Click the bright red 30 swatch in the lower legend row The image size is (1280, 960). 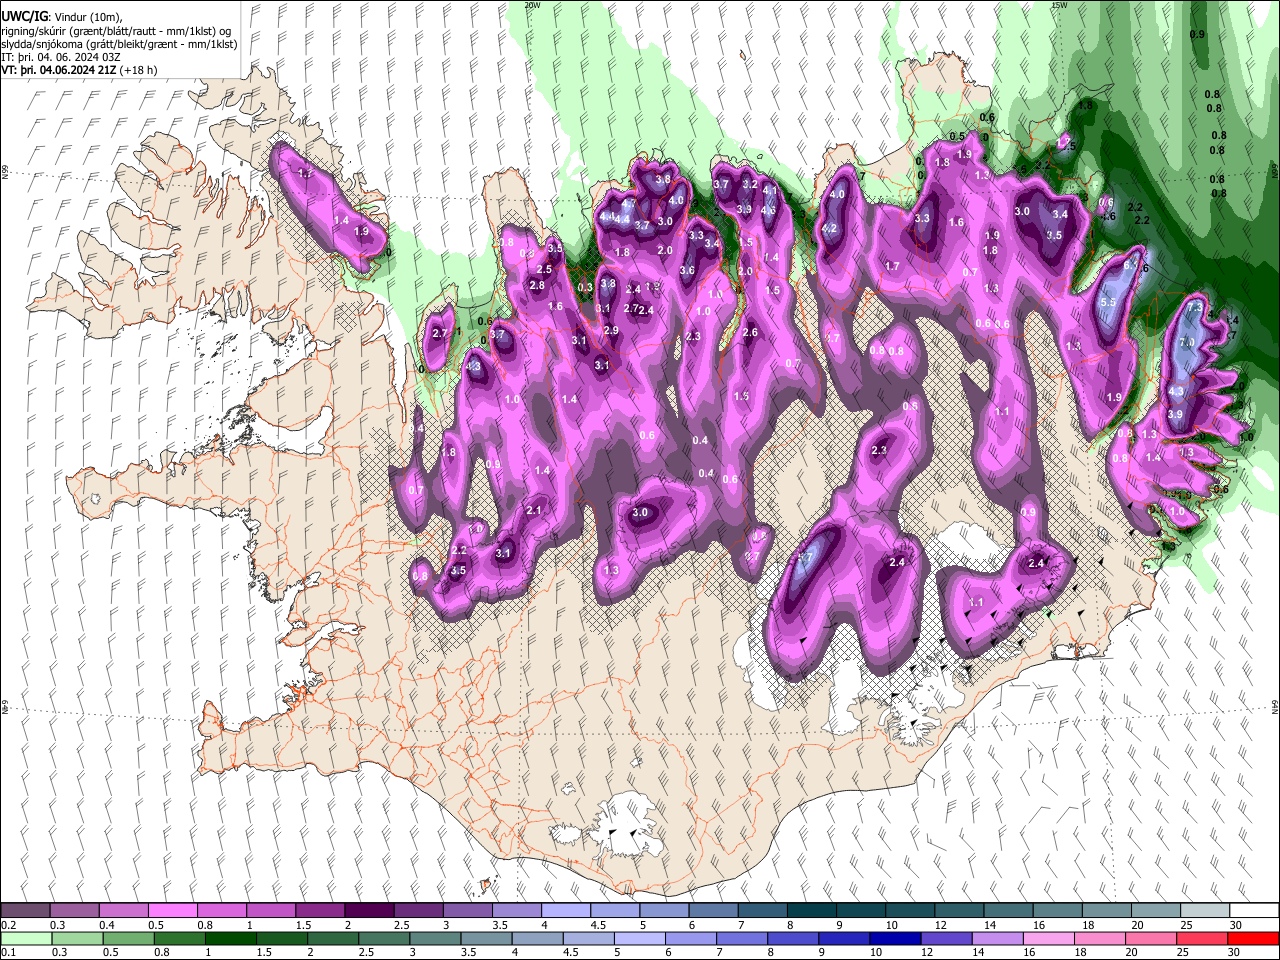1255,938
